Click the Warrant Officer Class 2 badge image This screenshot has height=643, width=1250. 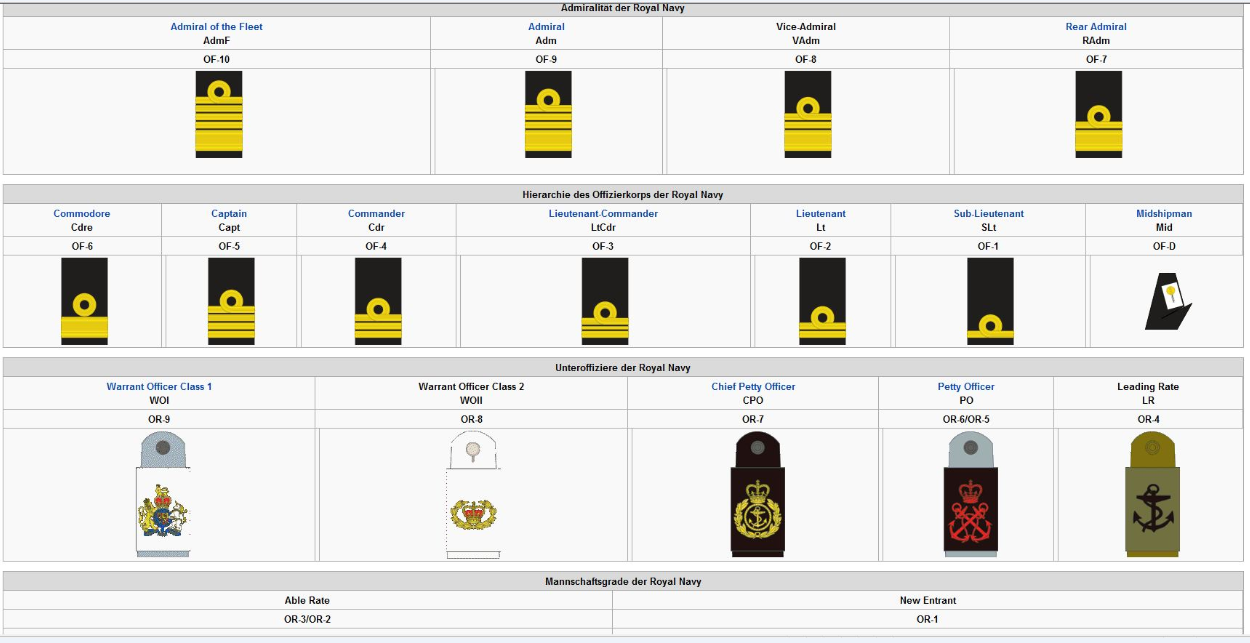click(471, 496)
